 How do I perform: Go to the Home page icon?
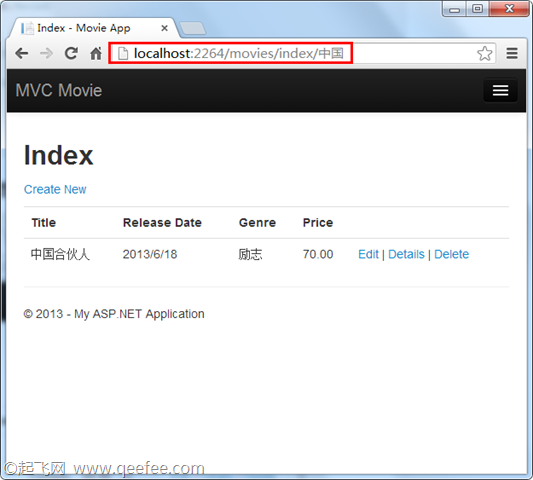96,53
